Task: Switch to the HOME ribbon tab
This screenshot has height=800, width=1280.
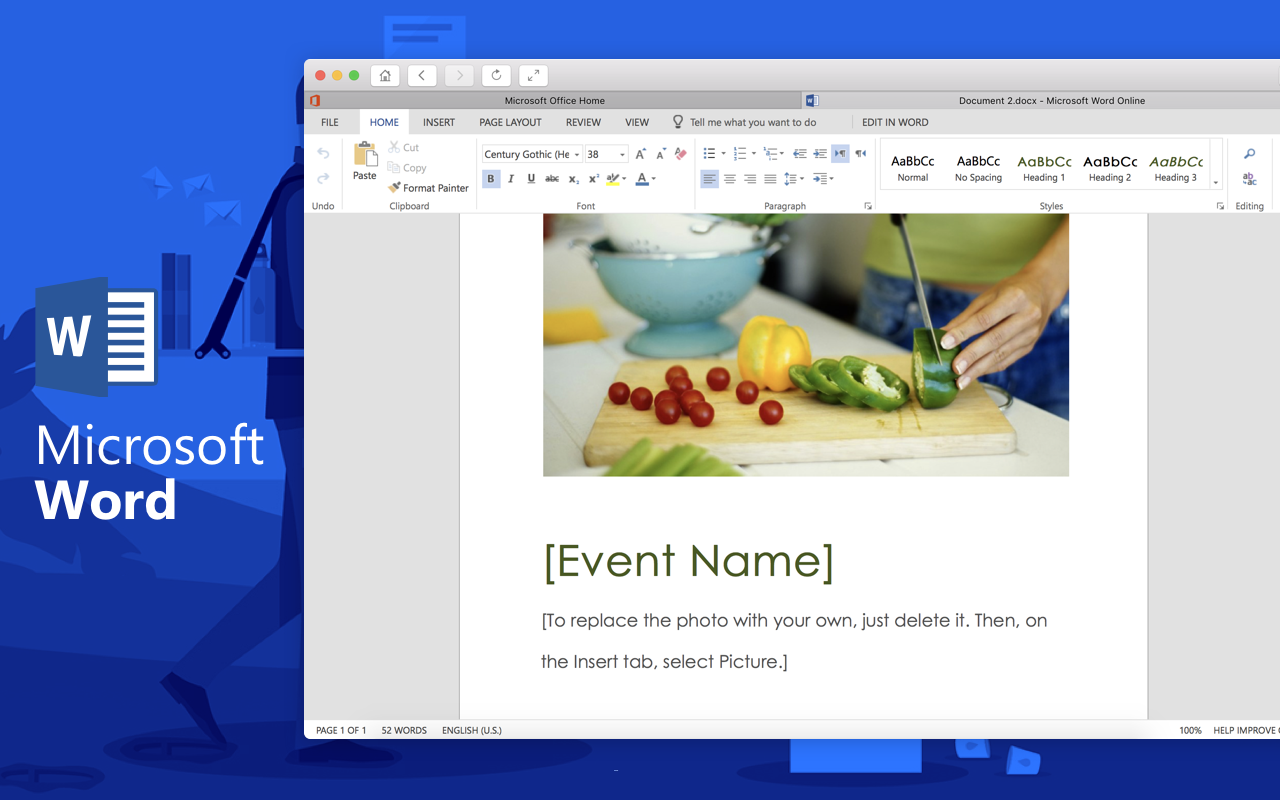Action: pos(384,122)
